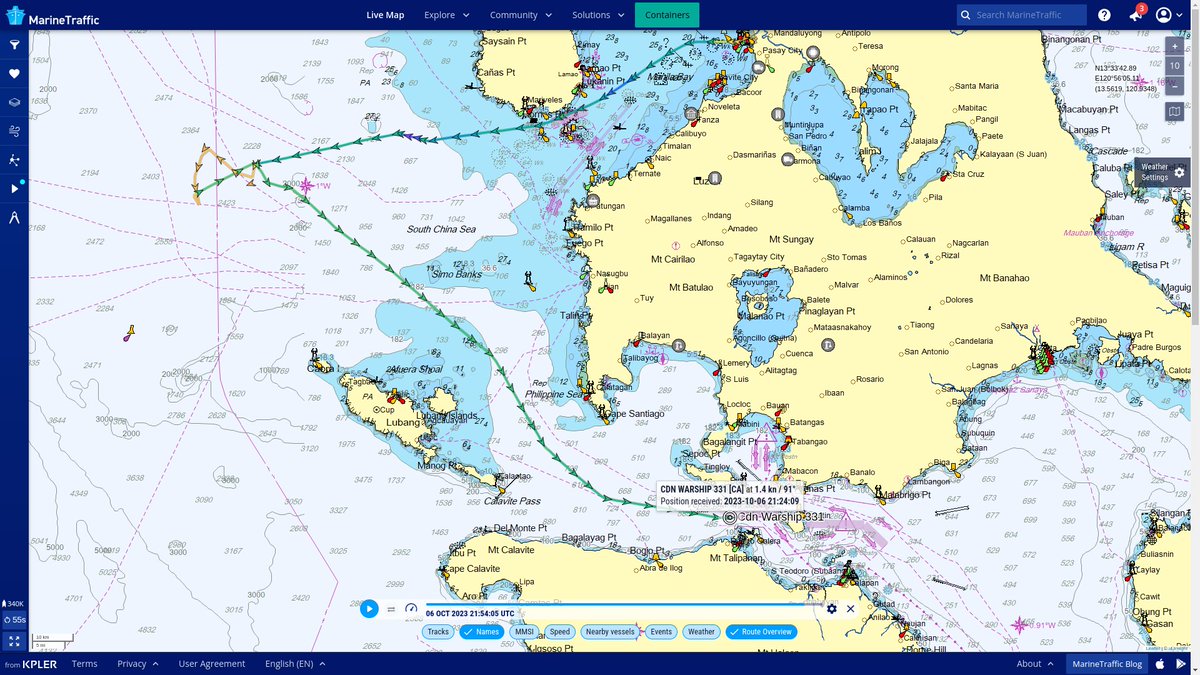Toggle fullscreen map mode
The width and height of the screenshot is (1200, 675).
(14, 641)
